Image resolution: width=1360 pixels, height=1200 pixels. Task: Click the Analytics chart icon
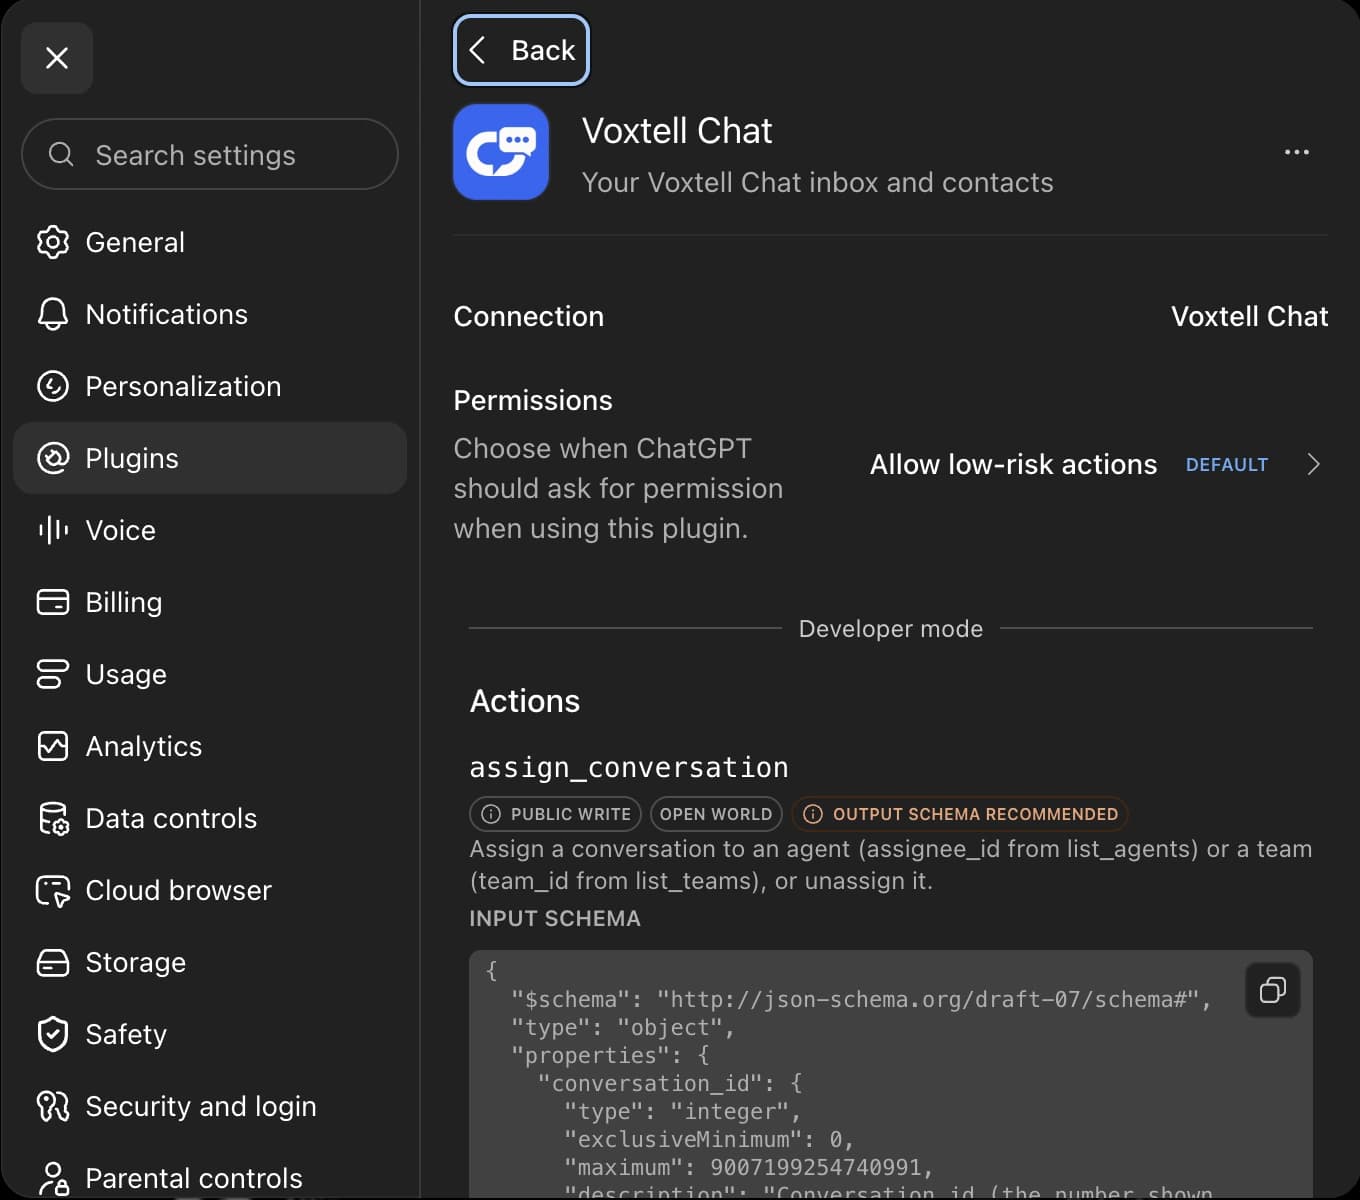pyautogui.click(x=53, y=746)
